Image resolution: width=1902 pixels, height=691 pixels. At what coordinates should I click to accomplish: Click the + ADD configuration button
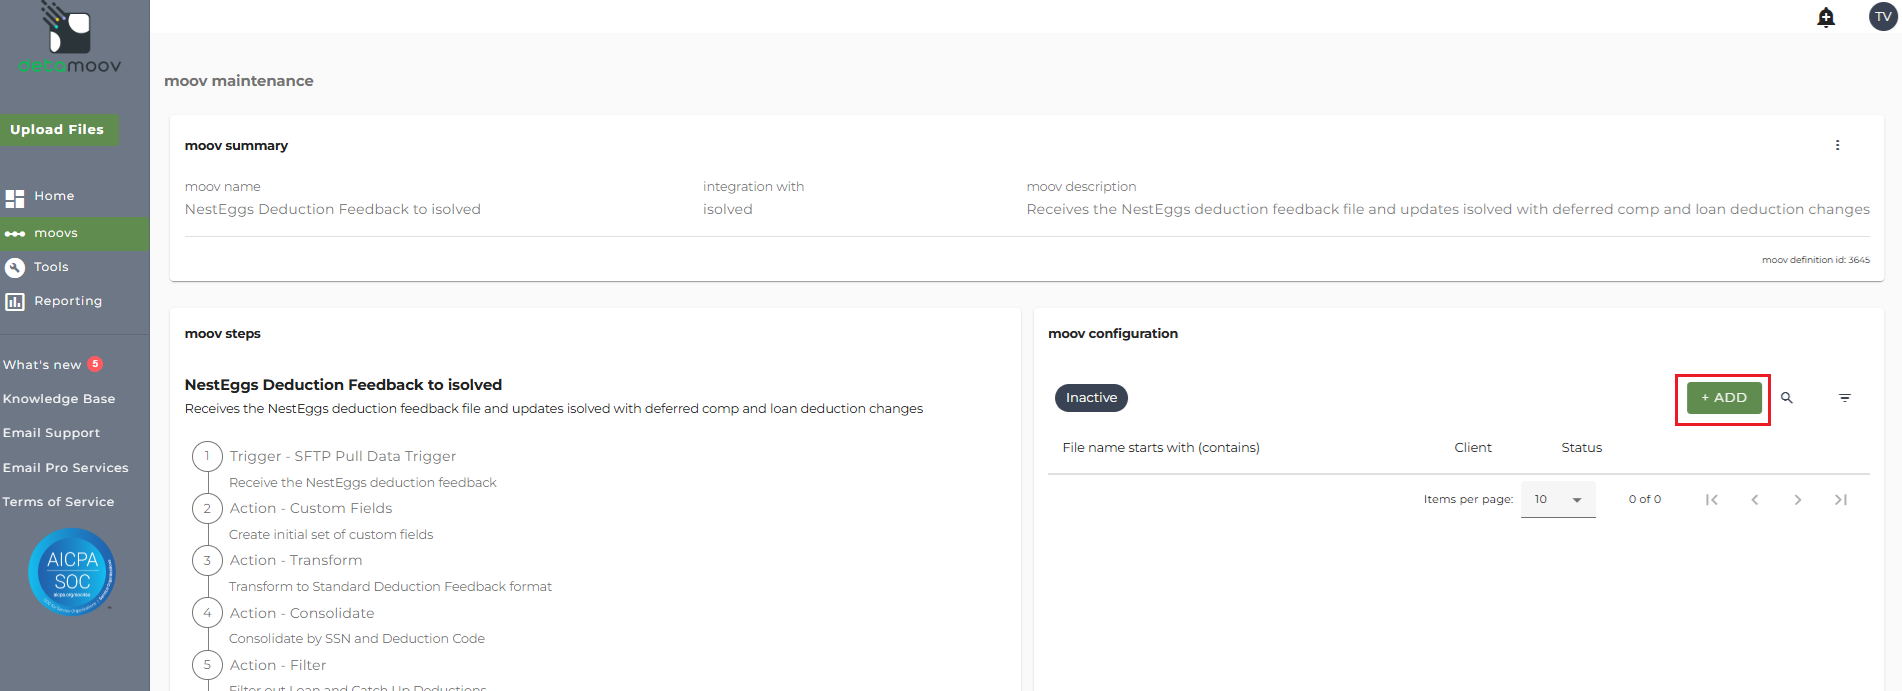coord(1724,398)
